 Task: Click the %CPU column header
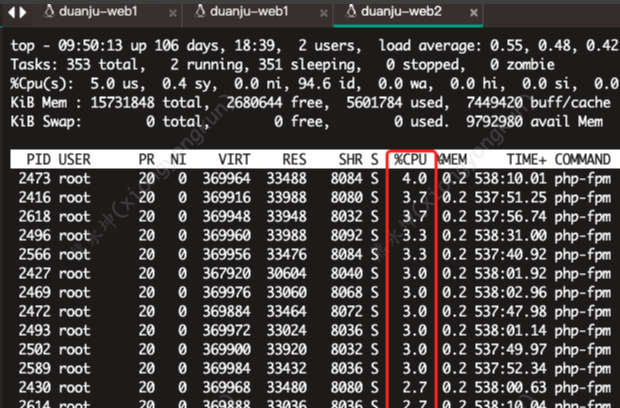coord(410,159)
